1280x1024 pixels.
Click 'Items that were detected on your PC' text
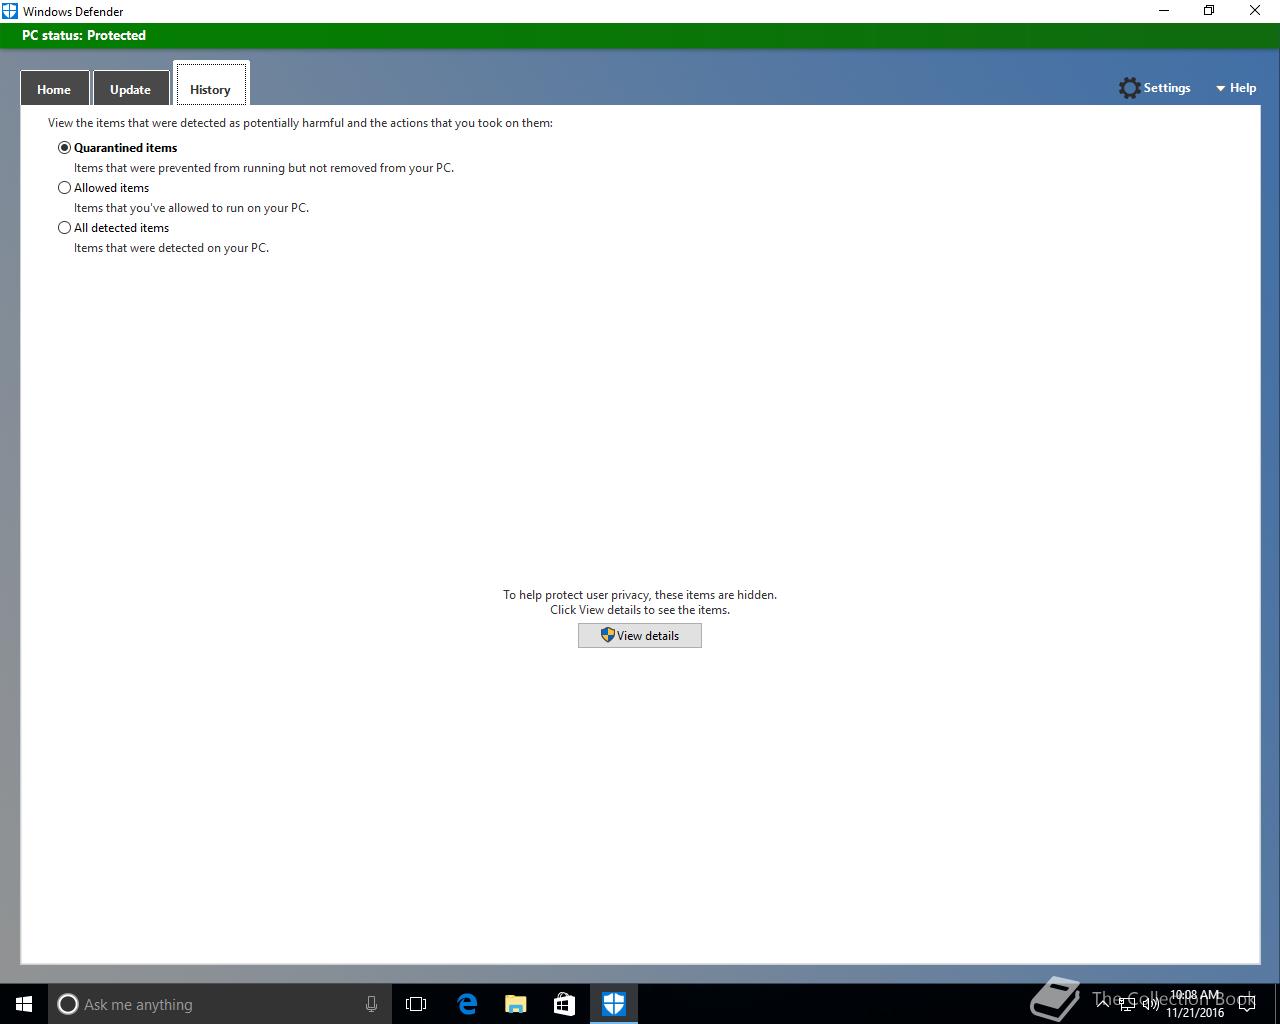click(171, 248)
